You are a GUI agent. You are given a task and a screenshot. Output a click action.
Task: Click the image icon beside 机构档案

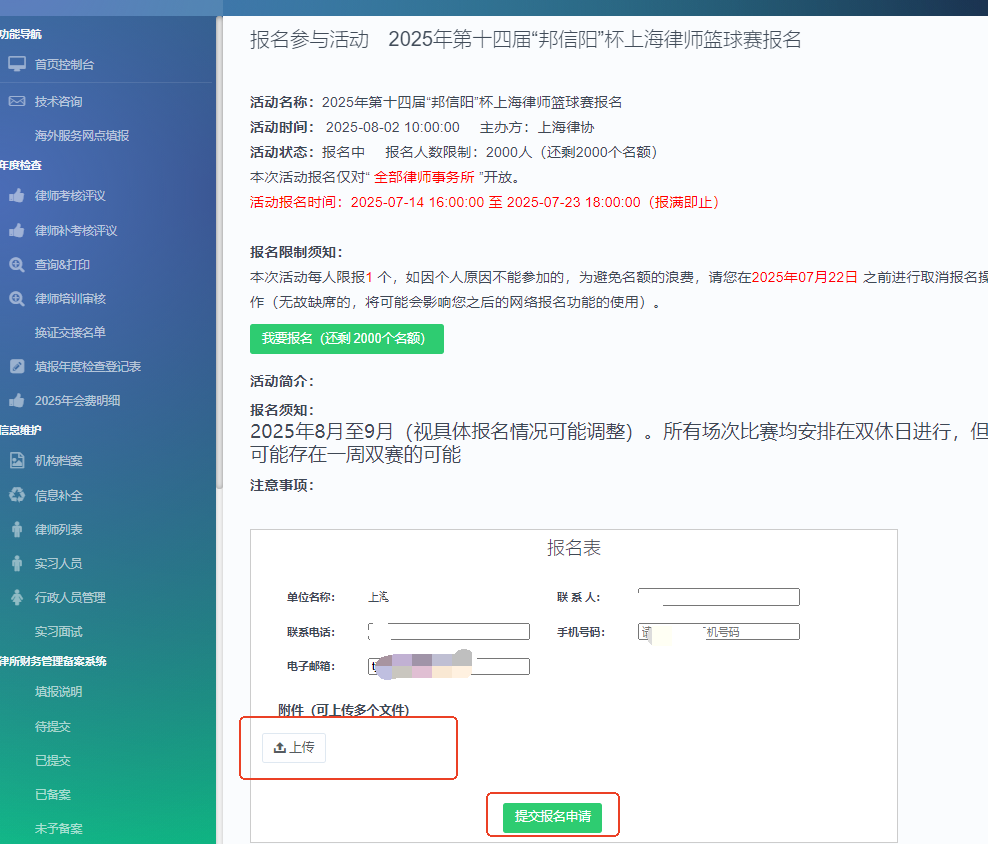(17, 461)
